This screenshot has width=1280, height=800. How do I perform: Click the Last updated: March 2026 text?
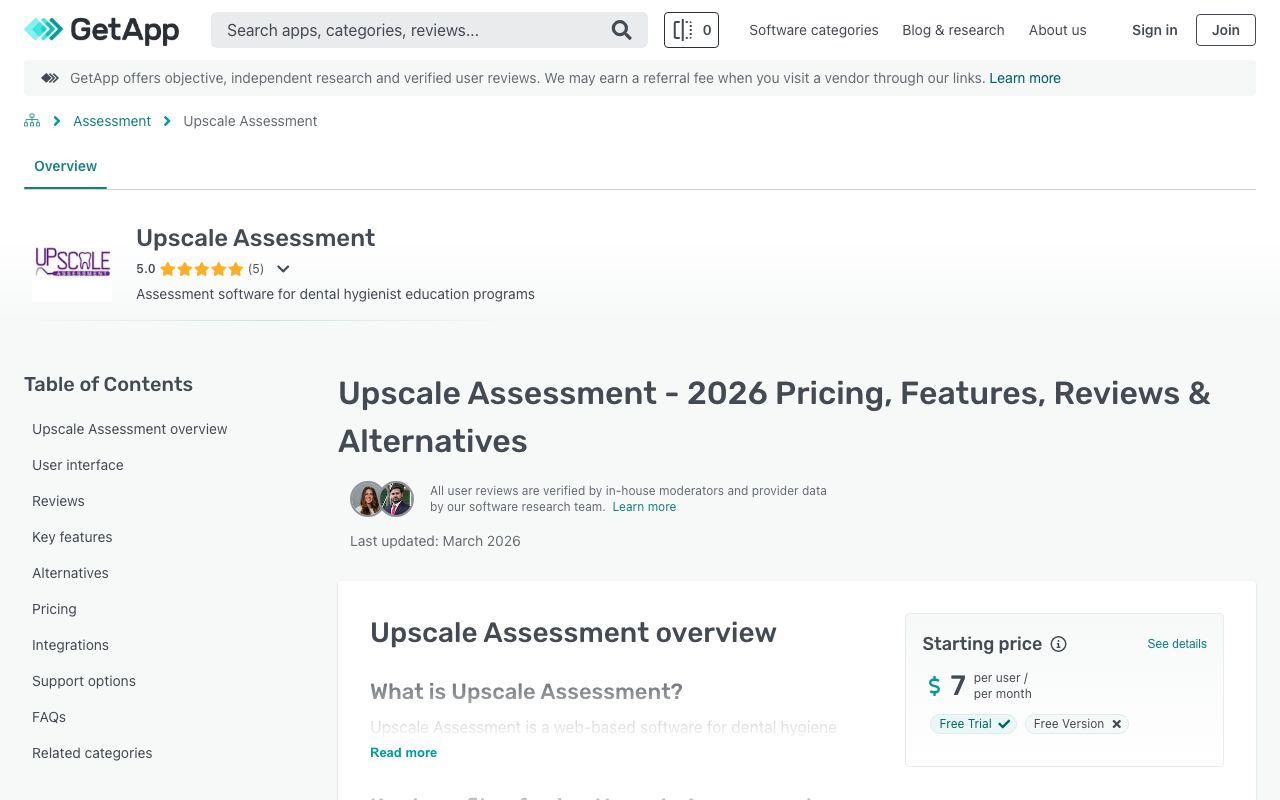coord(435,541)
